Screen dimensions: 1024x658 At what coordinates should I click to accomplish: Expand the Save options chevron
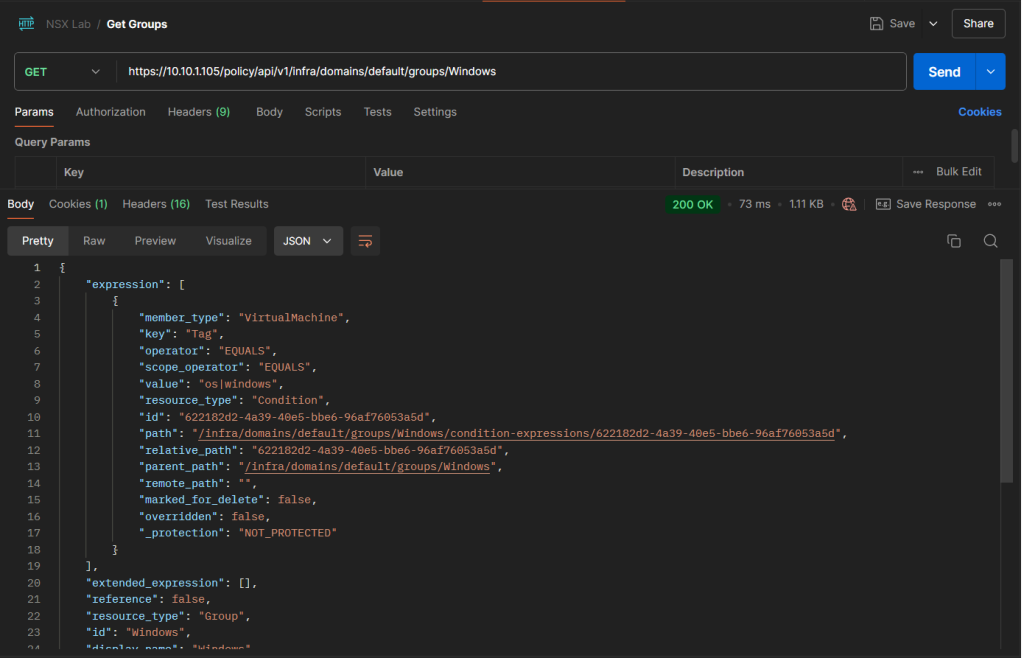(933, 23)
